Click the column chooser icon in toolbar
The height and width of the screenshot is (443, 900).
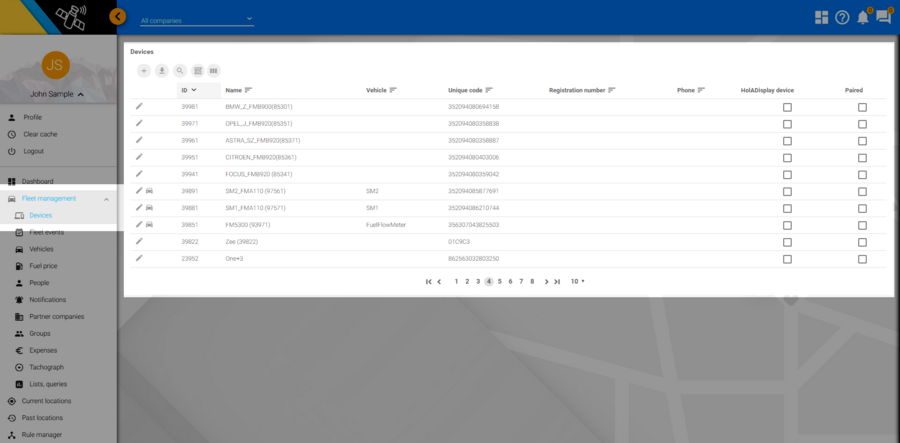click(214, 71)
